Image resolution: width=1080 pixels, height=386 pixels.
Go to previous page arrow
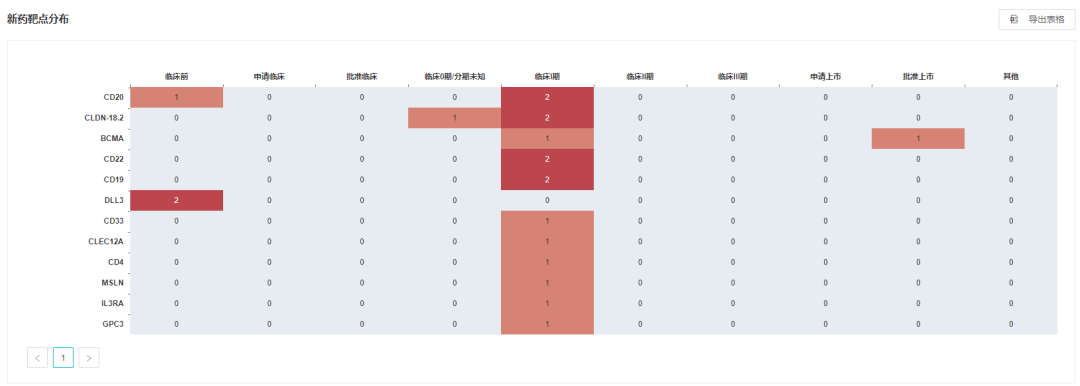(37, 358)
